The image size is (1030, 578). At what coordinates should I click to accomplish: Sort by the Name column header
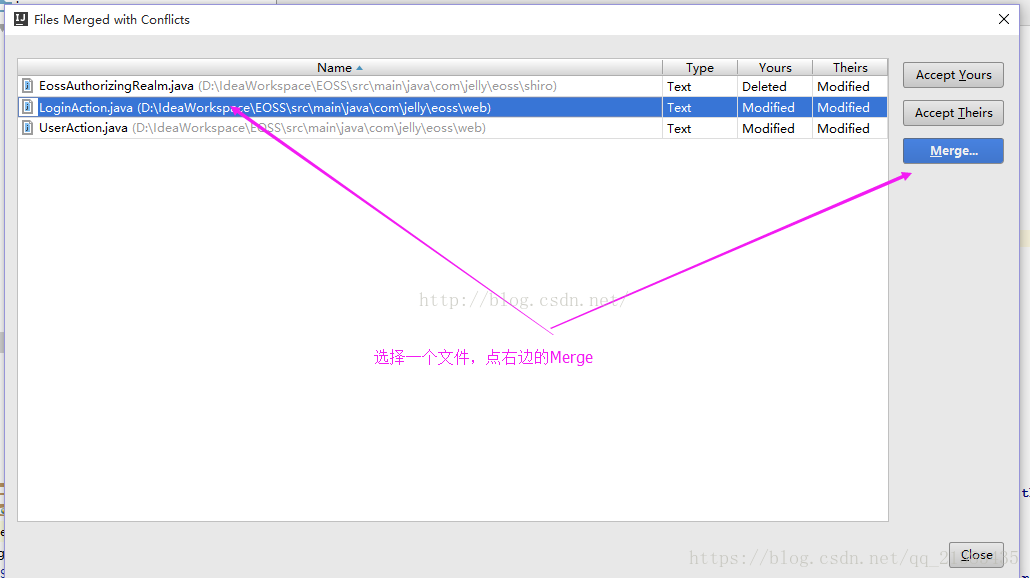(340, 68)
